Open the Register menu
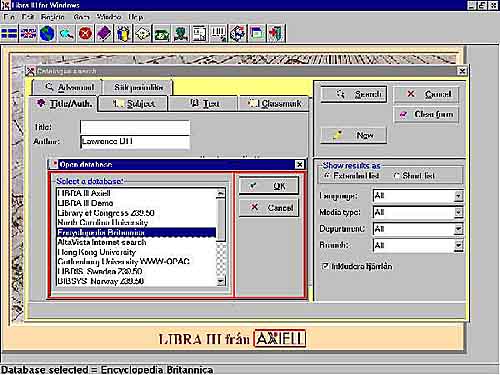The image size is (500, 375). 53,17
